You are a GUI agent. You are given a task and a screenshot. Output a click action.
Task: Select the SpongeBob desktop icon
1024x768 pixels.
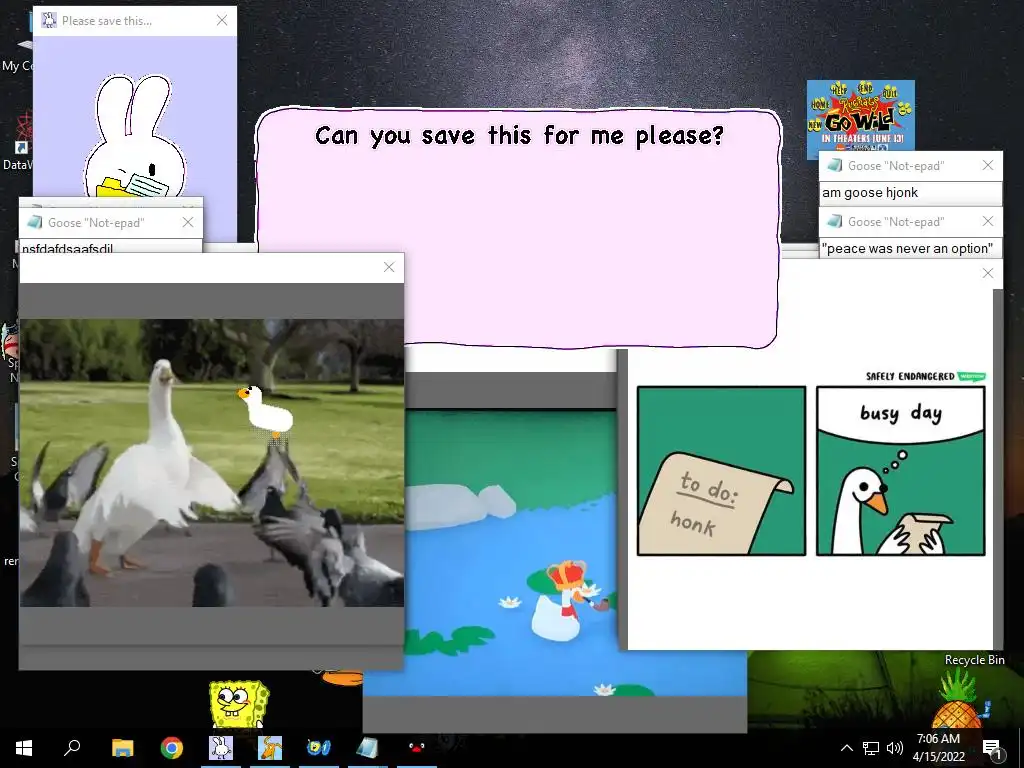(238, 704)
